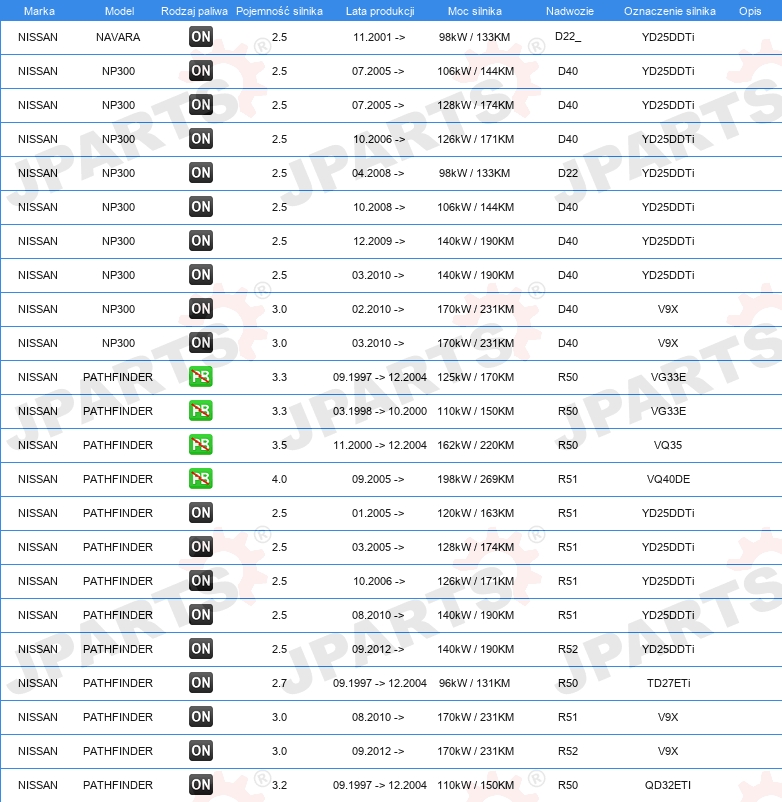The height and width of the screenshot is (802, 782).
Task: Click ON fuel icon for NP300 04.2008 row
Action: pyautogui.click(x=200, y=173)
